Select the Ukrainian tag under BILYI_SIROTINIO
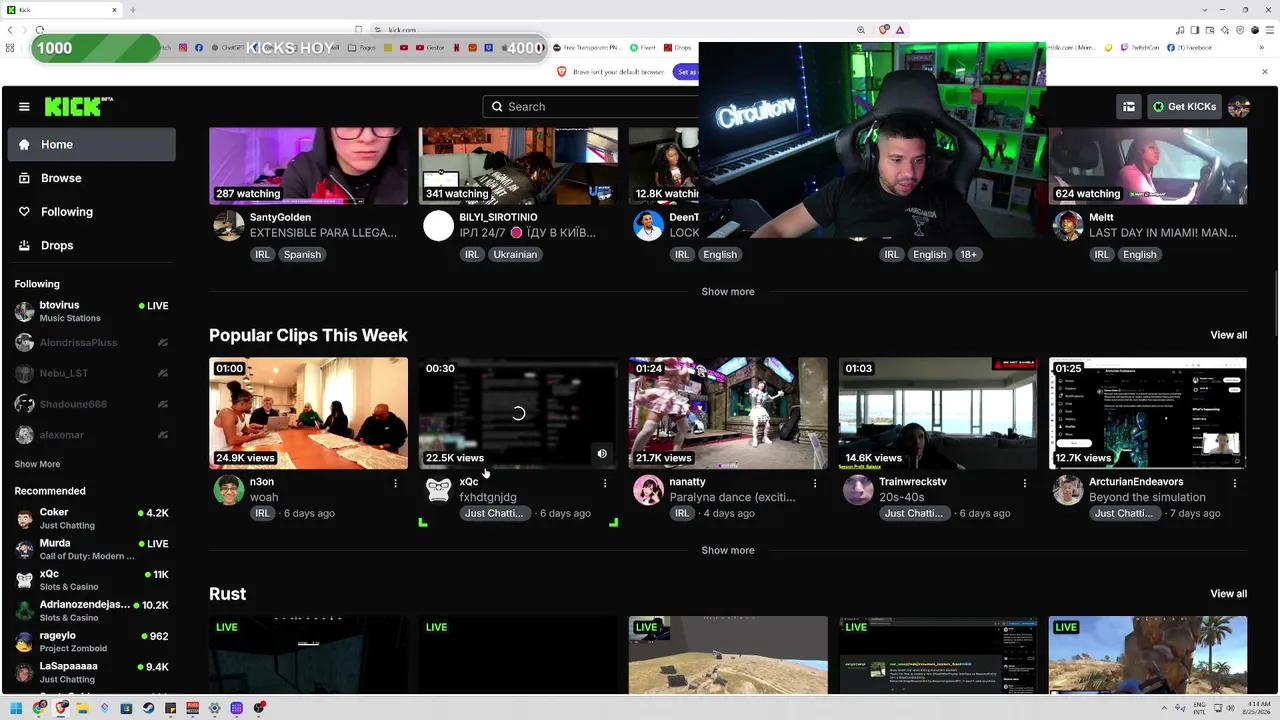The height and width of the screenshot is (720, 1280). click(515, 254)
